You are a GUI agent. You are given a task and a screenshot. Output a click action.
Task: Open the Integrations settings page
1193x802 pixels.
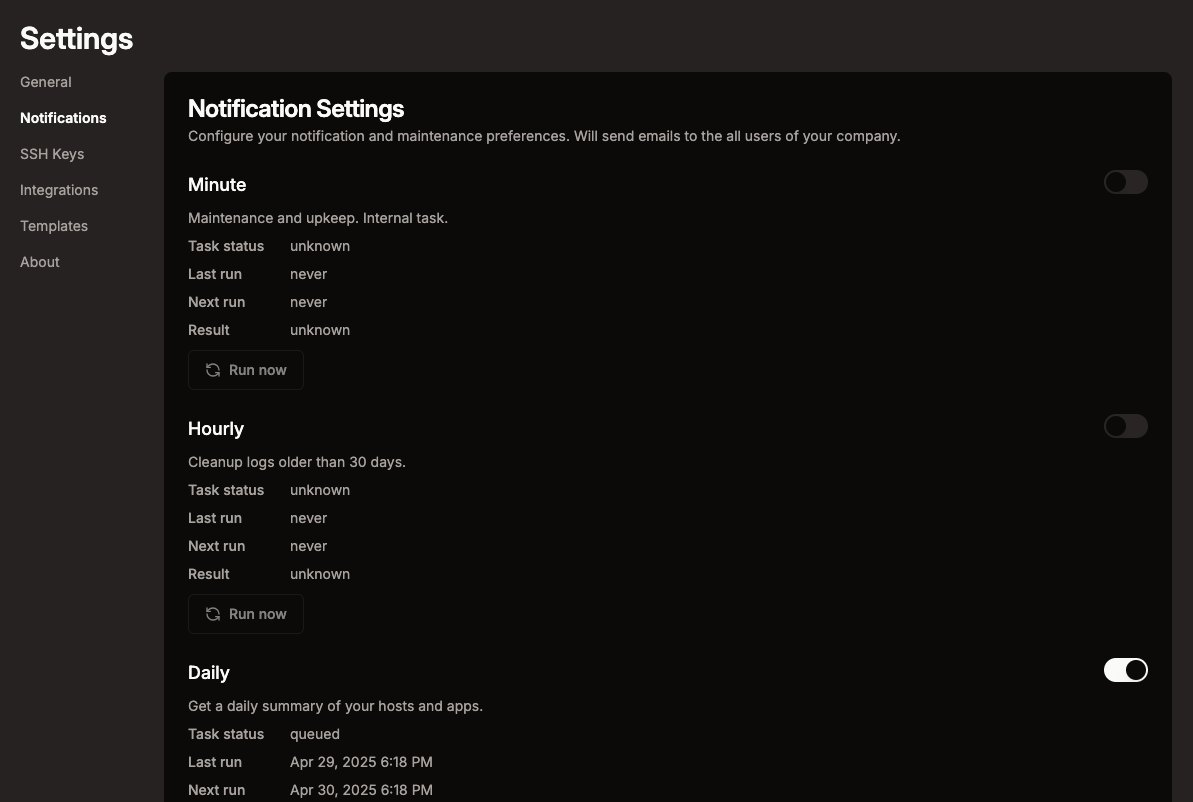click(59, 190)
